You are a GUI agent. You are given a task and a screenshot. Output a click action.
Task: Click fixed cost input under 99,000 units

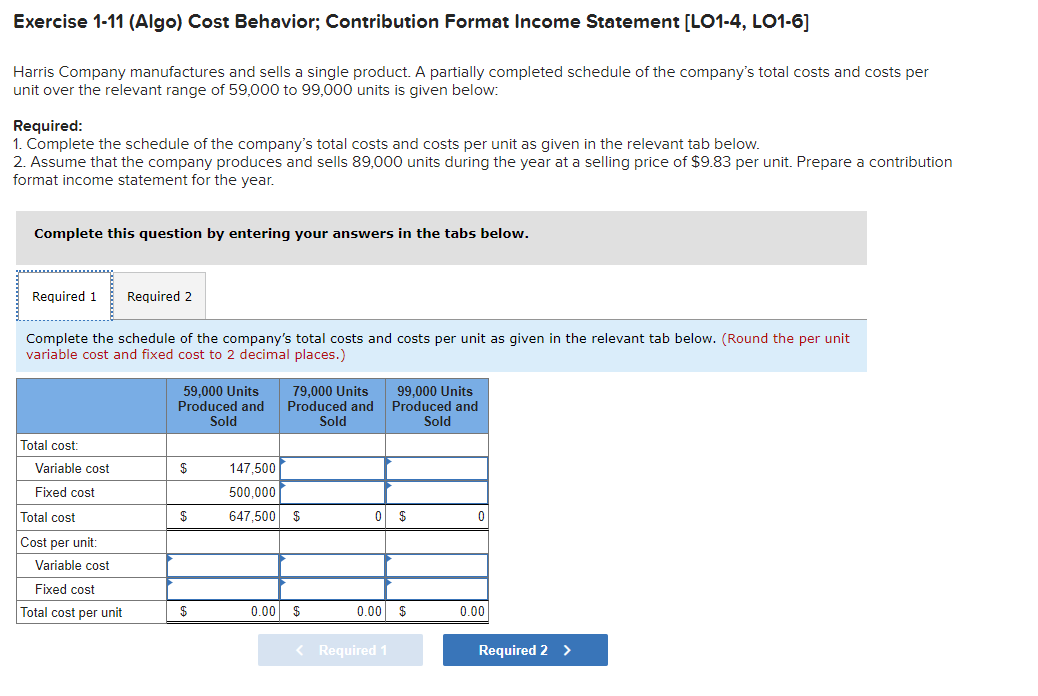point(437,492)
